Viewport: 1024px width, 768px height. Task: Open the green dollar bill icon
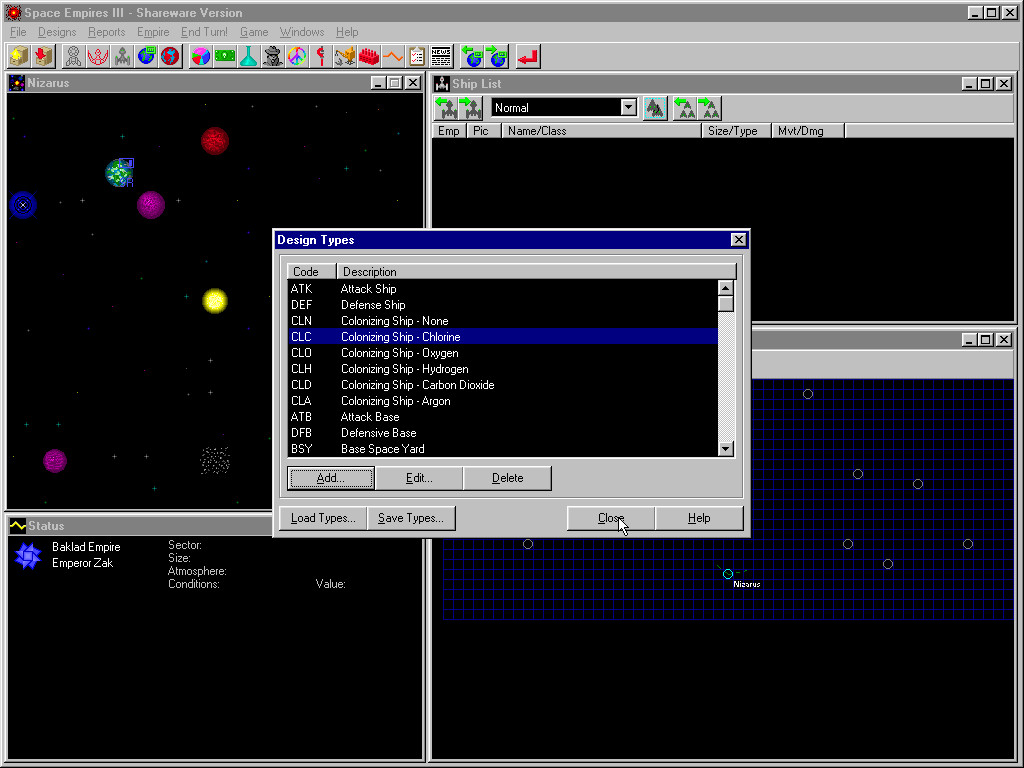coord(225,56)
